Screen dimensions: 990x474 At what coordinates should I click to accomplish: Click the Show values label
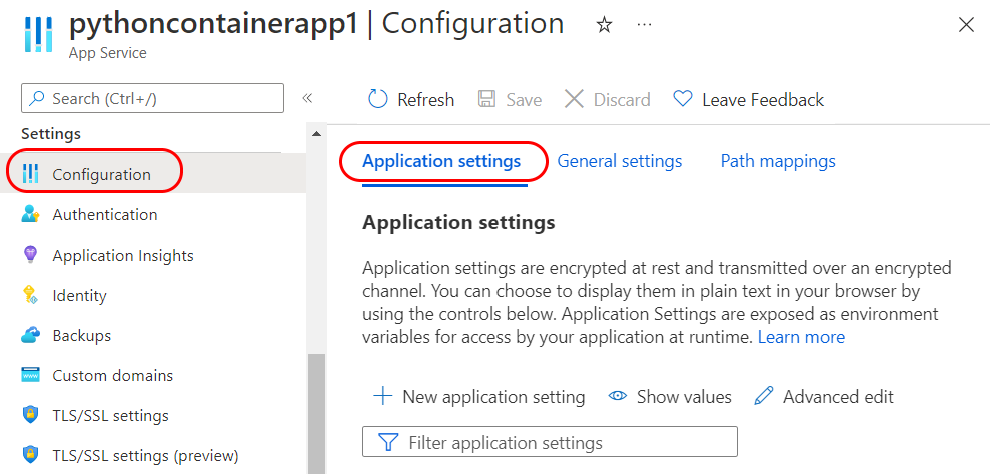point(684,397)
